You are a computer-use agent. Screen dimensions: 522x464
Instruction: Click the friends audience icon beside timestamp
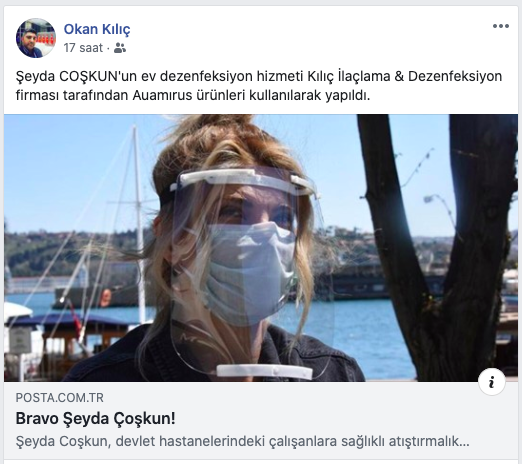pyautogui.click(x=120, y=48)
